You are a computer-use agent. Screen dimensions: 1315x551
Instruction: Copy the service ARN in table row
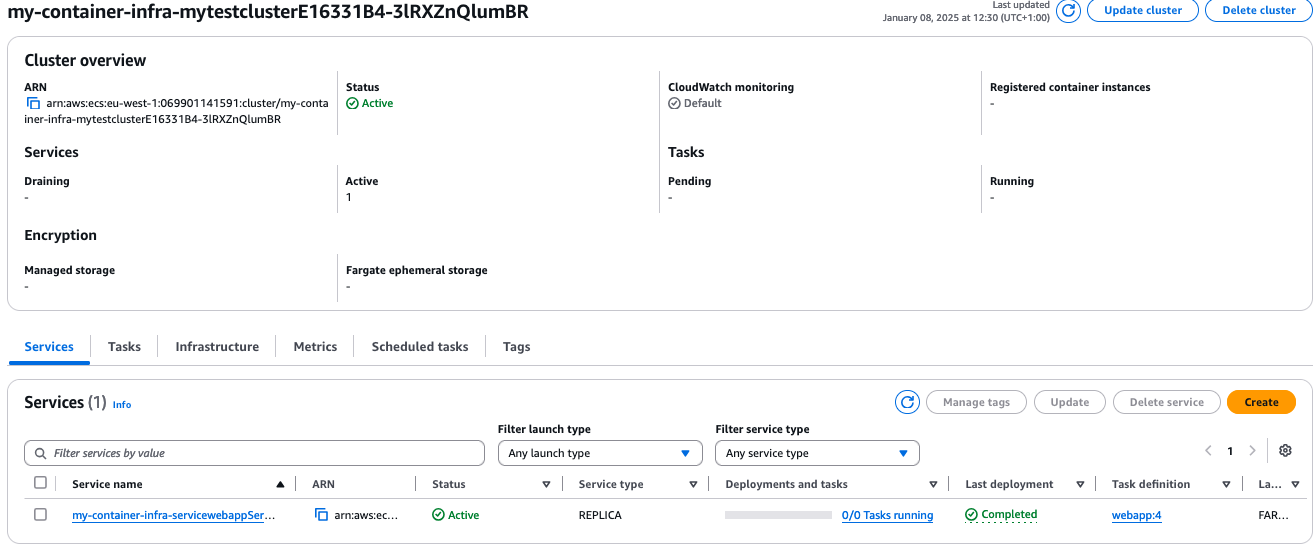click(321, 515)
